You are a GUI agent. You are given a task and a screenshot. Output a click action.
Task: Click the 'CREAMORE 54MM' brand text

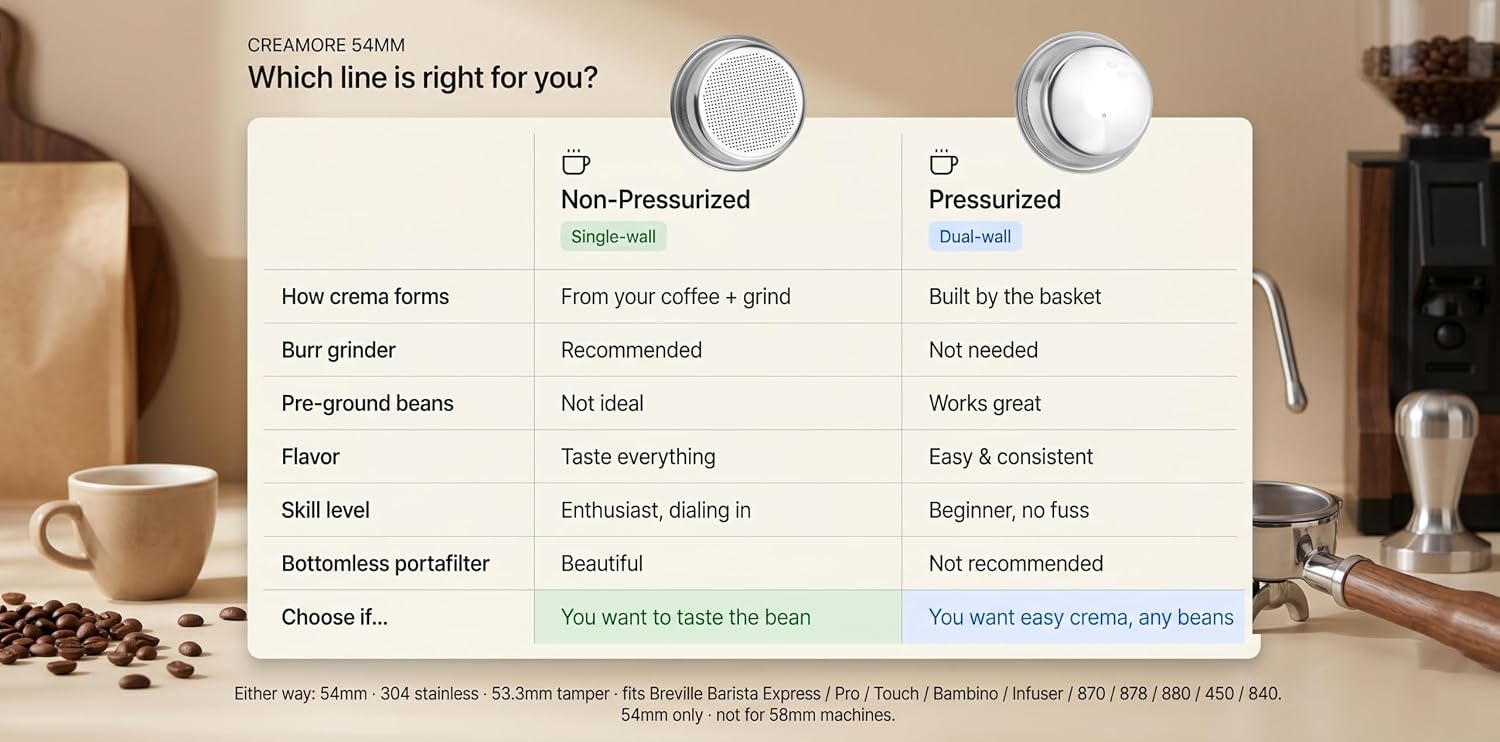tap(326, 45)
